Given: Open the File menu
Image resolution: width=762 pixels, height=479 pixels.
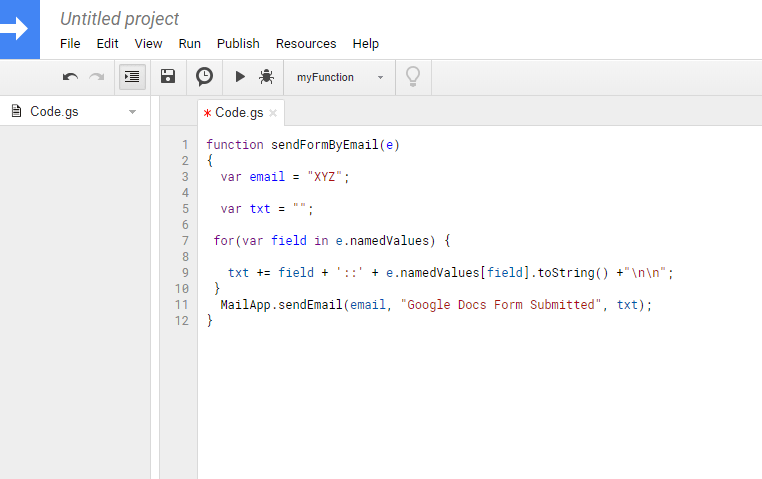Looking at the screenshot, I should click(70, 44).
